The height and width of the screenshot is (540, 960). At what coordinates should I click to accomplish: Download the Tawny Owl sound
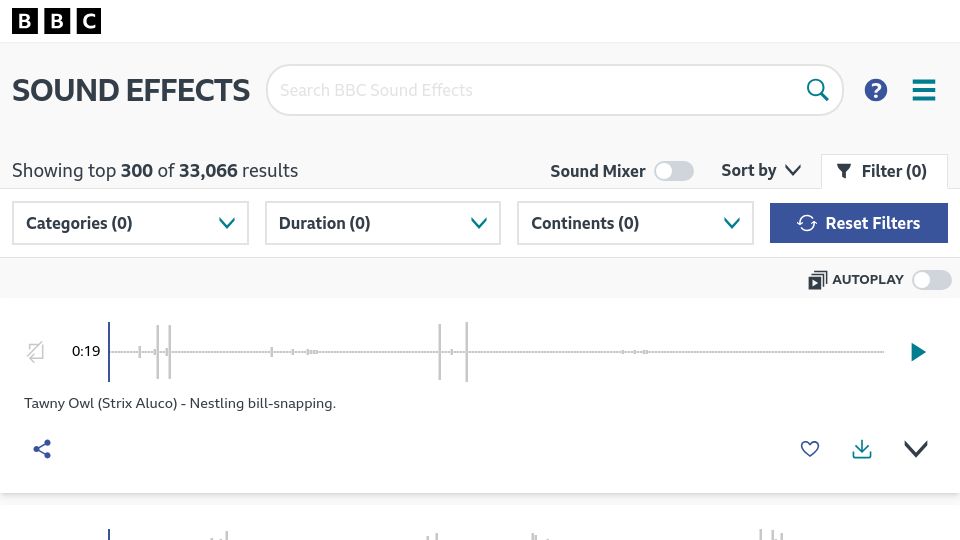[861, 449]
